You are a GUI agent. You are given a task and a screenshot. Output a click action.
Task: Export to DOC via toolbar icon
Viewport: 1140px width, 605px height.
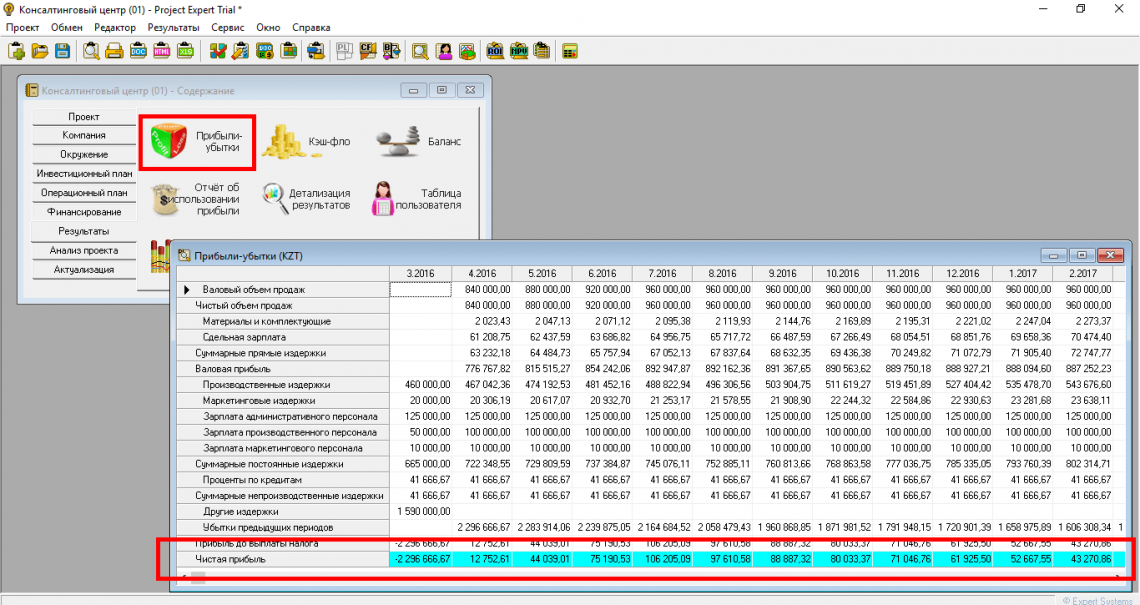click(x=139, y=51)
